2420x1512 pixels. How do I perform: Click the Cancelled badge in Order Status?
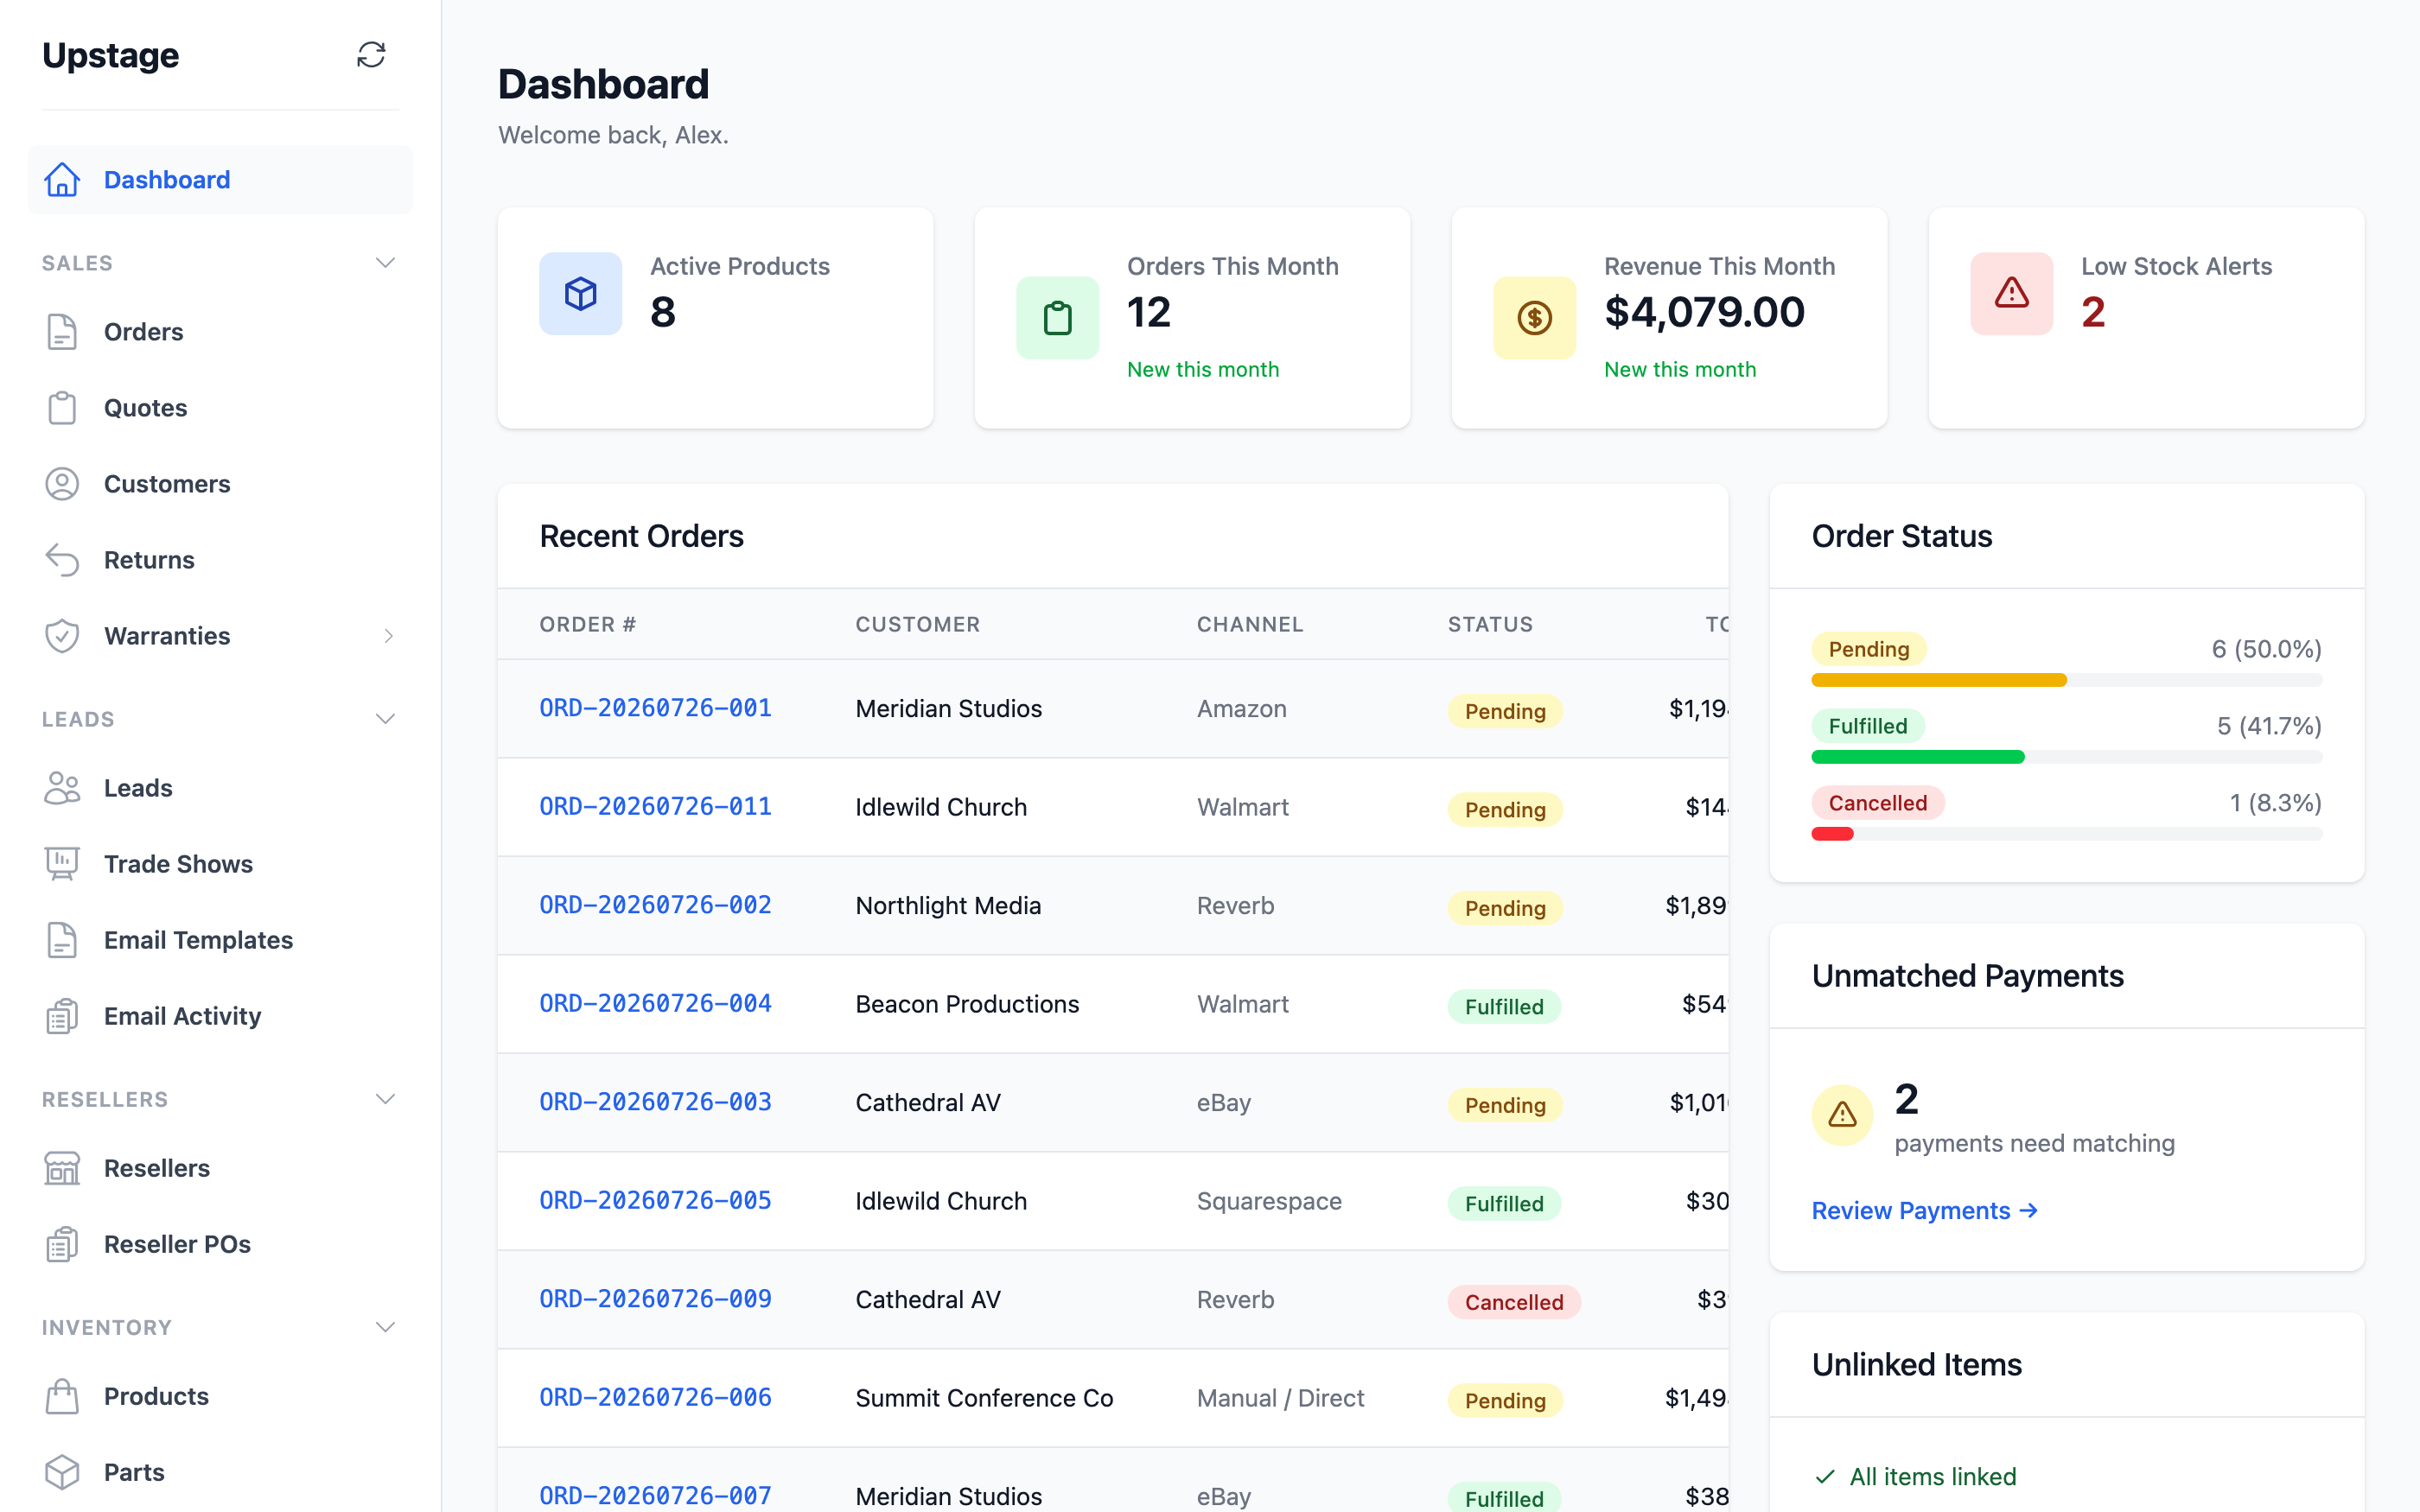click(x=1877, y=803)
